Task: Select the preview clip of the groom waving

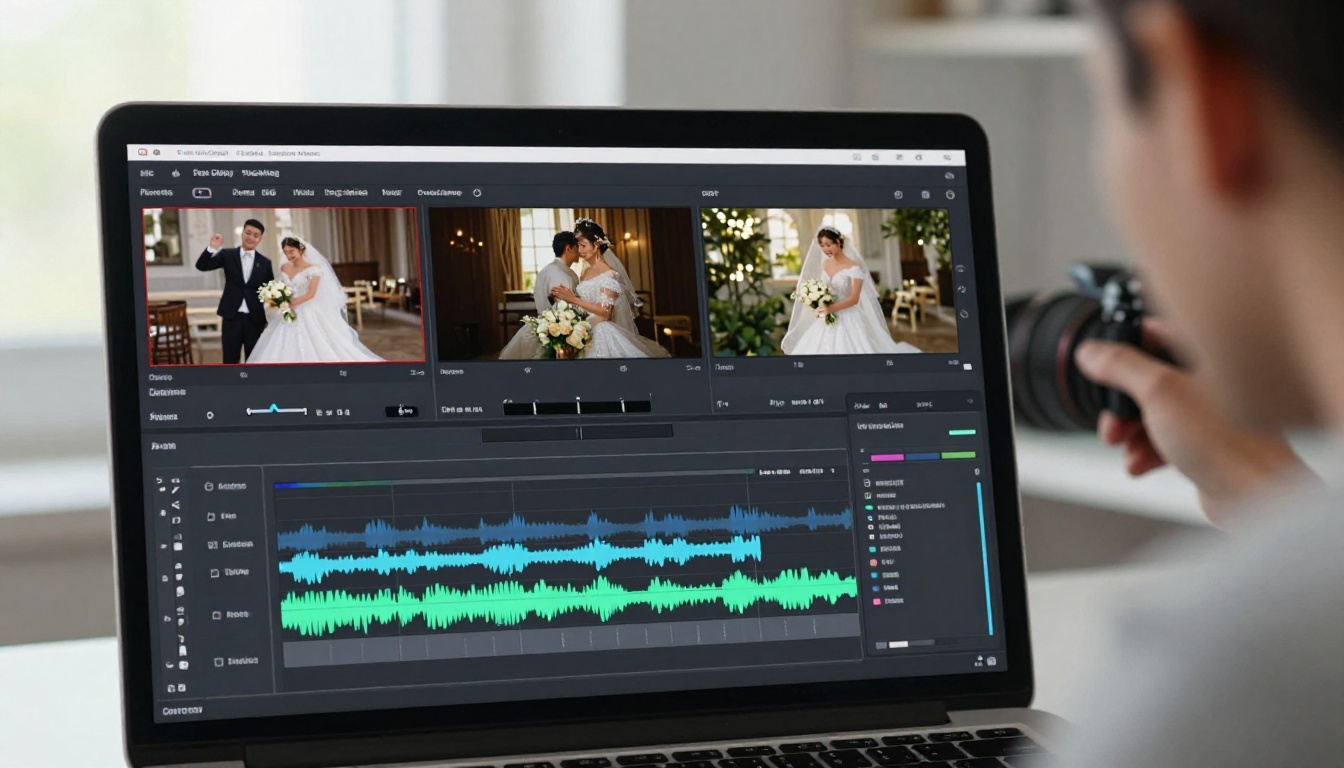Action: coord(284,285)
